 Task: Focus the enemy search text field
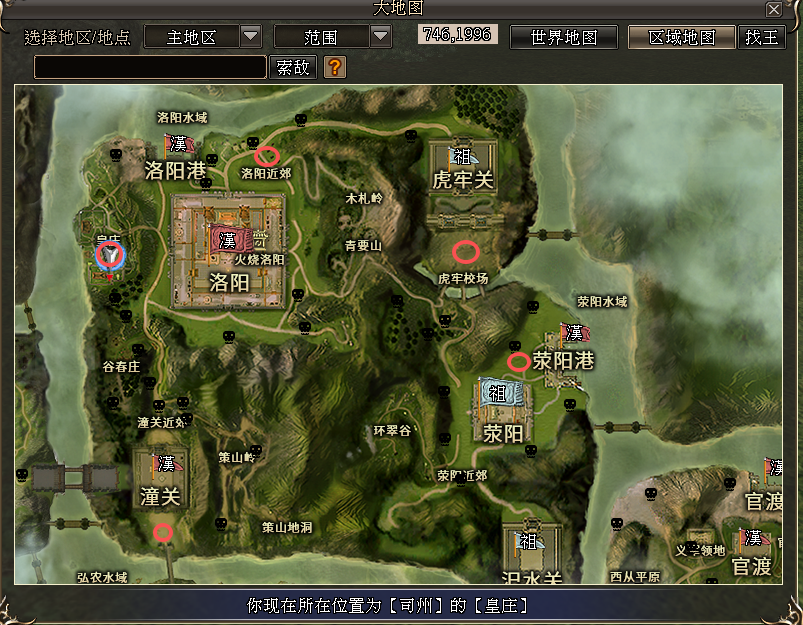click(x=150, y=67)
